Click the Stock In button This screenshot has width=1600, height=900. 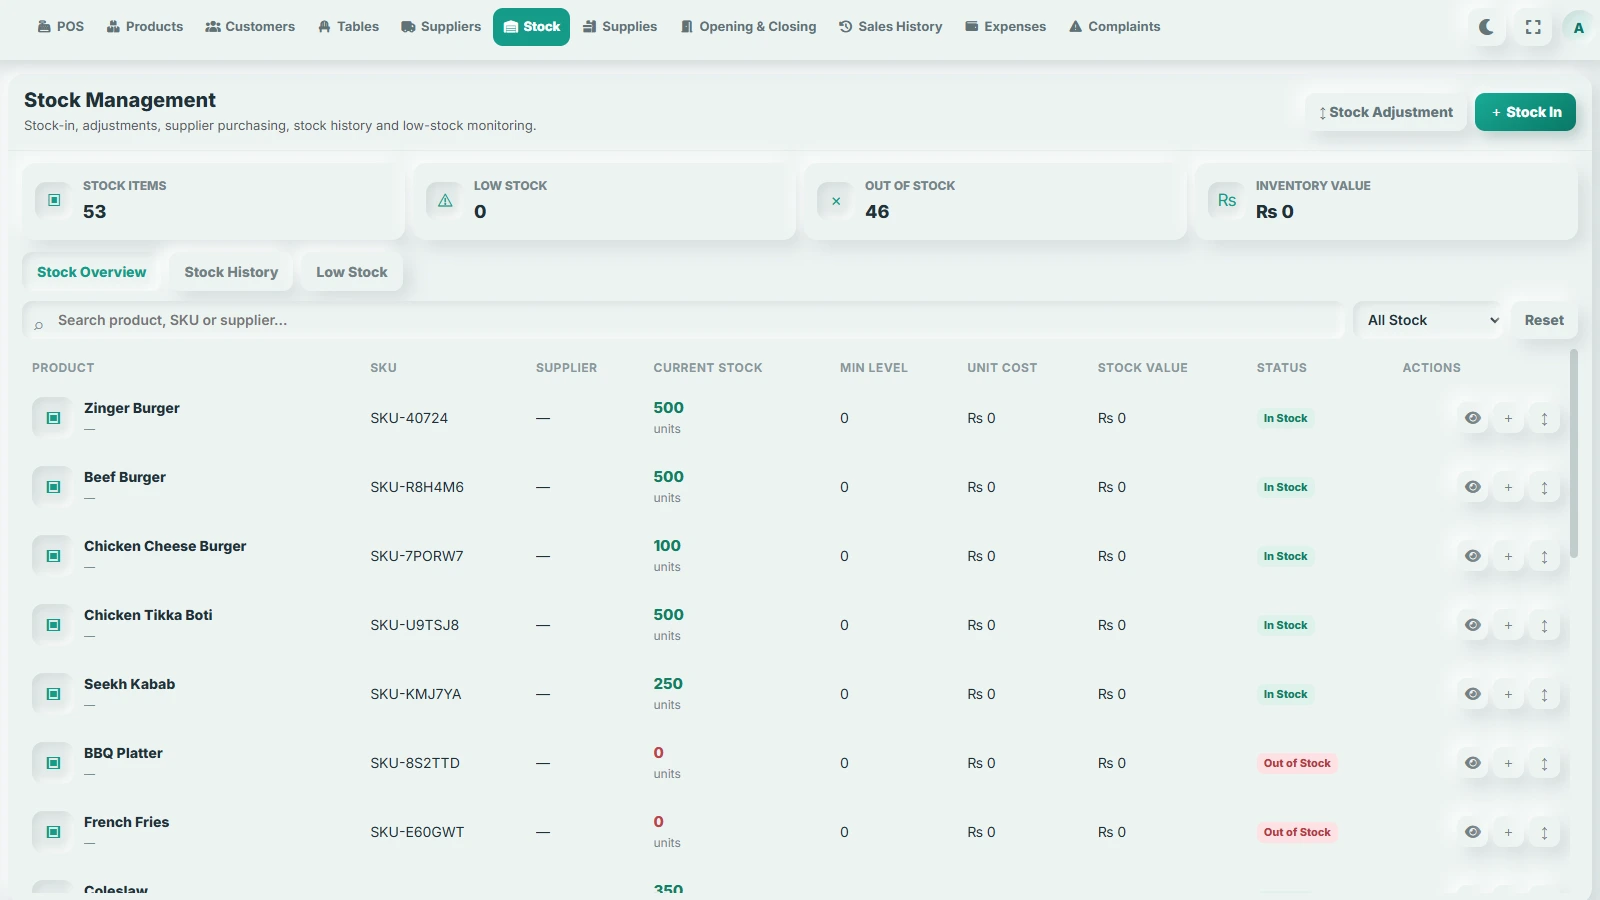[x=1525, y=112]
